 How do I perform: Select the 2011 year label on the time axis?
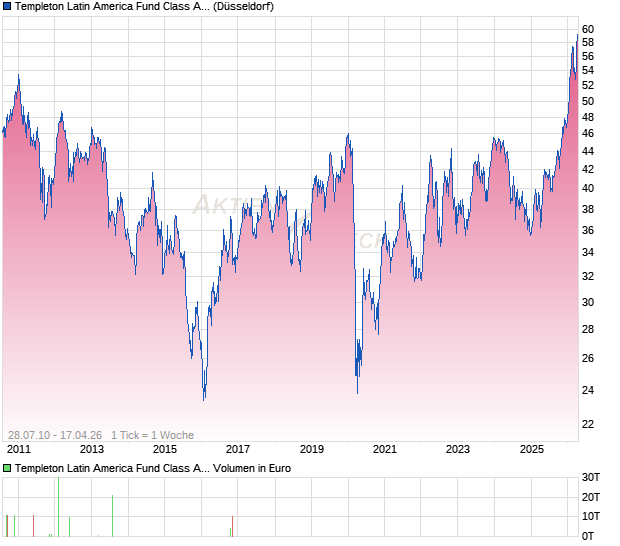[18, 450]
